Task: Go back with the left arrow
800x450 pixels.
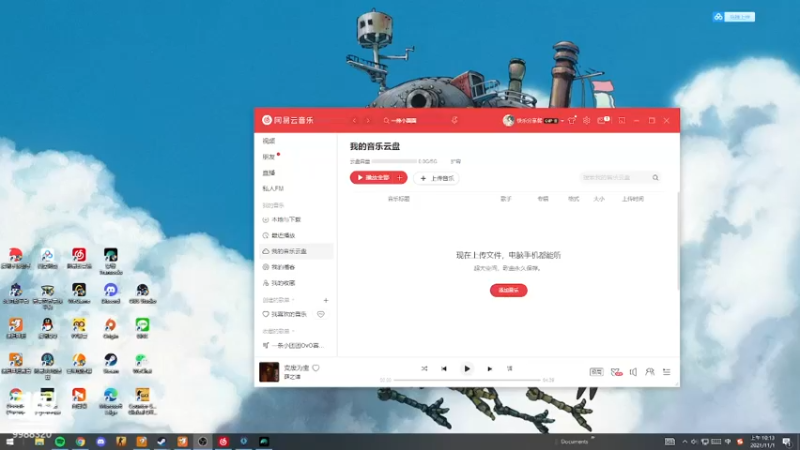Action: [x=355, y=121]
